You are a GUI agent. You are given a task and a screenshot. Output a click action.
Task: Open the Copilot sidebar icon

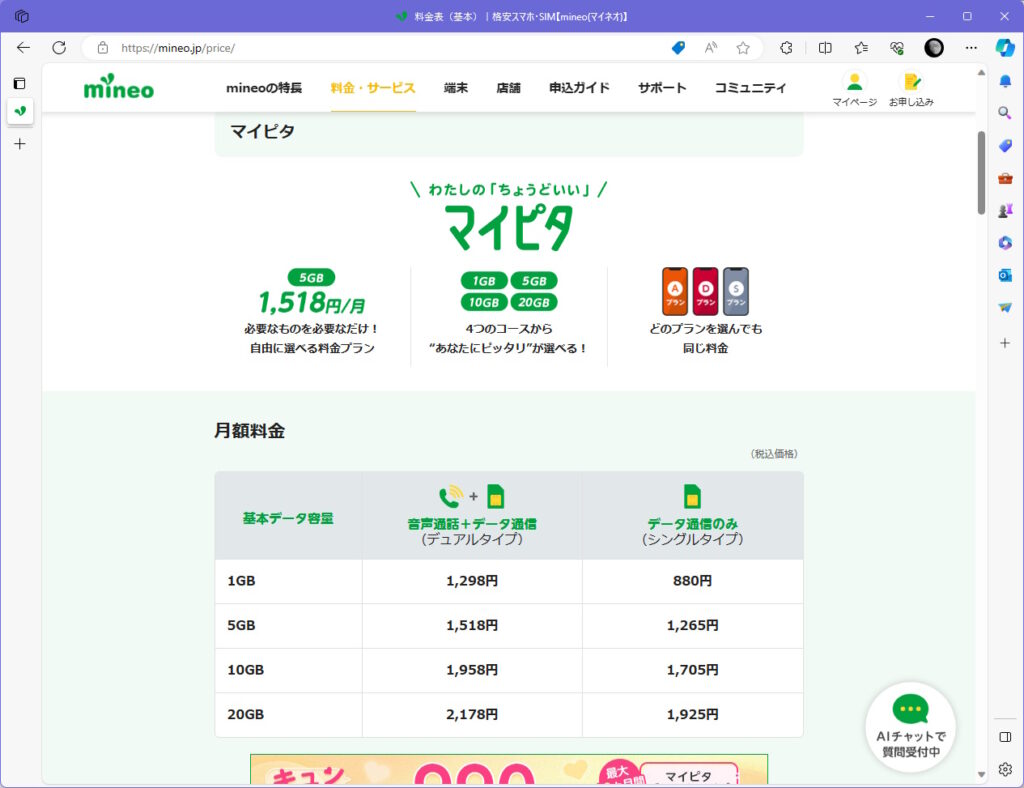click(x=1005, y=48)
